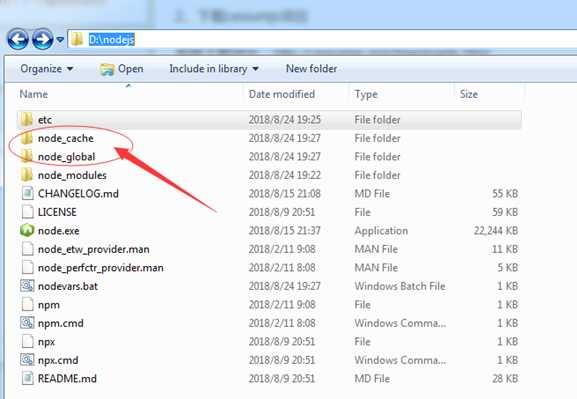Select the file name CHANGELOG.md
The width and height of the screenshot is (577, 399).
tap(78, 194)
